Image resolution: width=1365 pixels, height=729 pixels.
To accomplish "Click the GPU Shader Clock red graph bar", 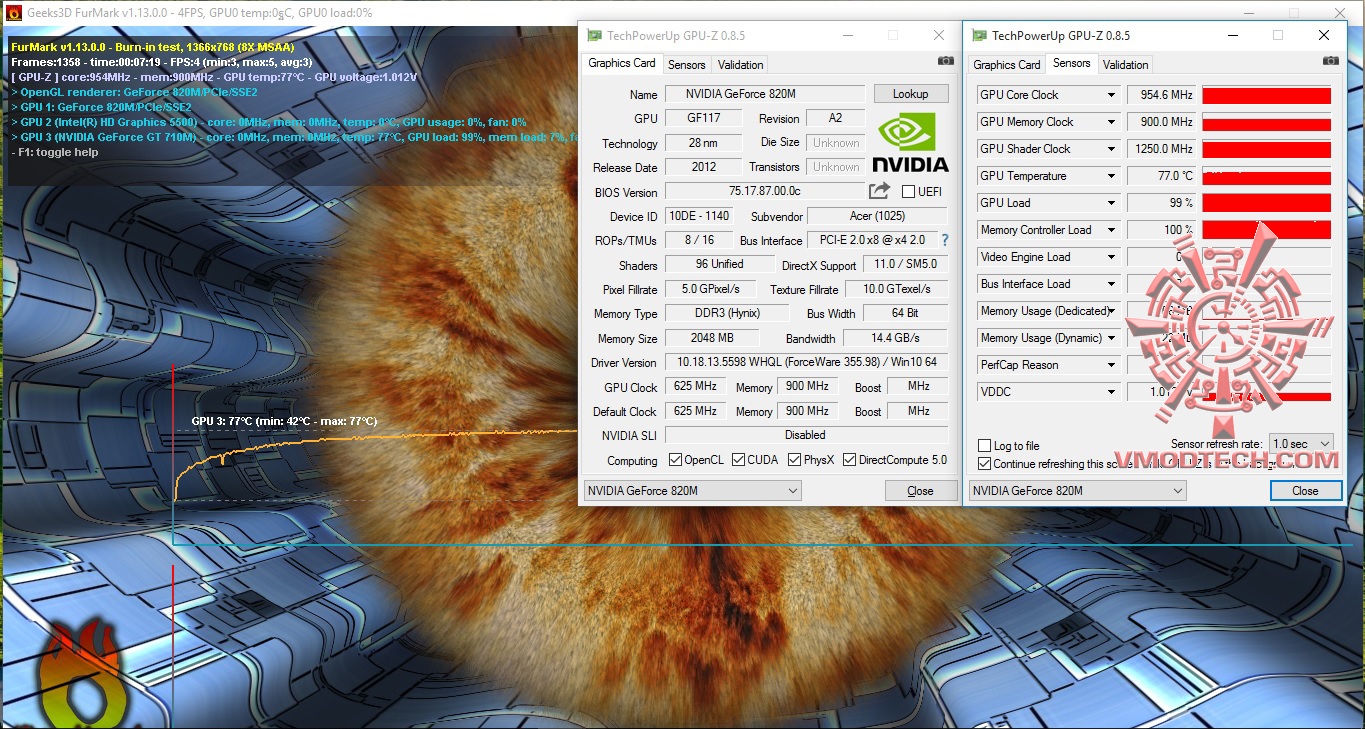I will click(x=1266, y=149).
